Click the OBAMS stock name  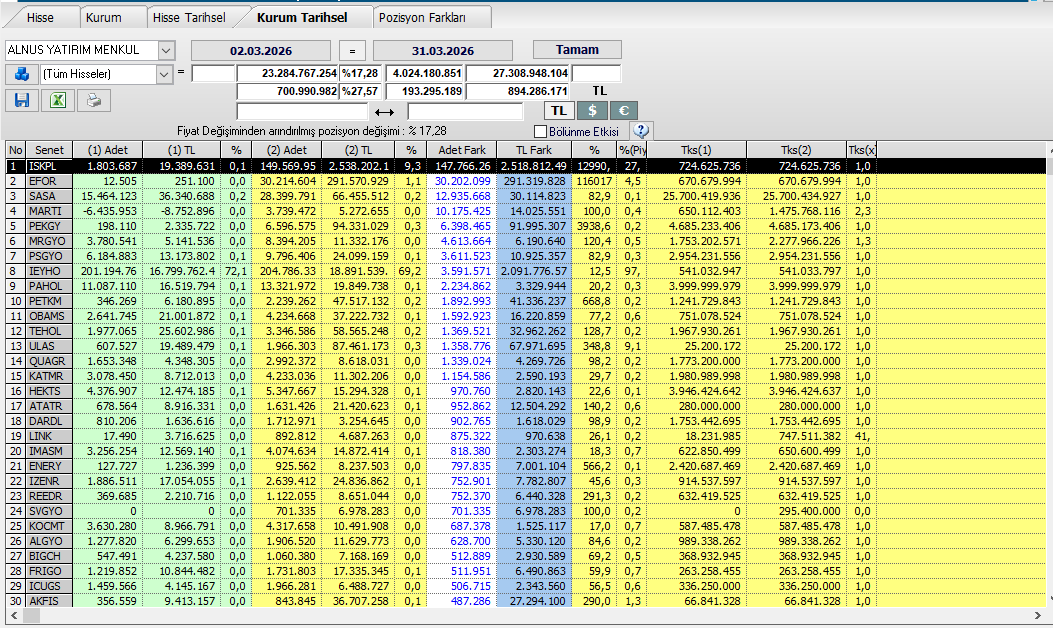point(47,316)
